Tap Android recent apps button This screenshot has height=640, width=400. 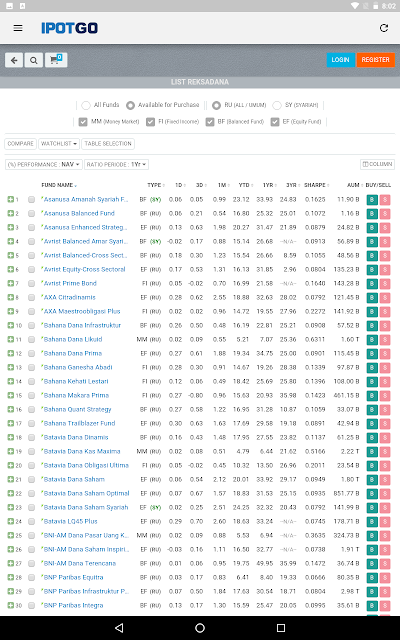point(281,628)
